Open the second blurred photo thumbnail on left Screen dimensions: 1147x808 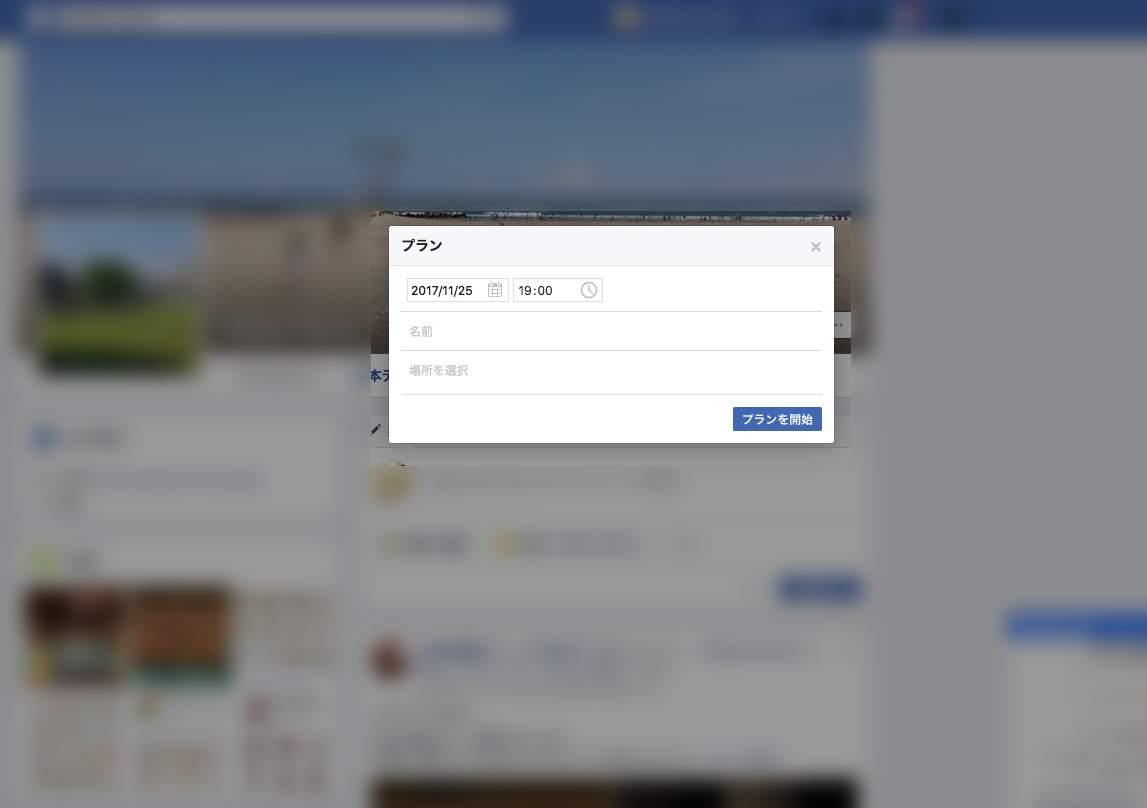[181, 636]
